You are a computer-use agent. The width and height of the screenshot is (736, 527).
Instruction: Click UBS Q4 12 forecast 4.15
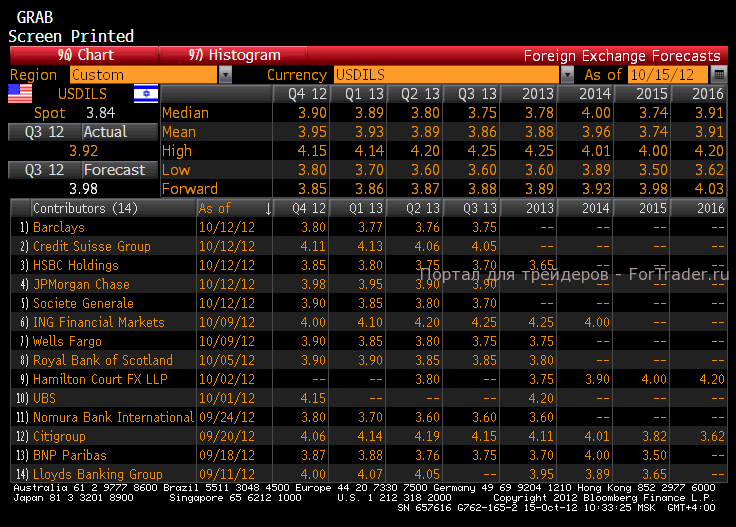(313, 398)
